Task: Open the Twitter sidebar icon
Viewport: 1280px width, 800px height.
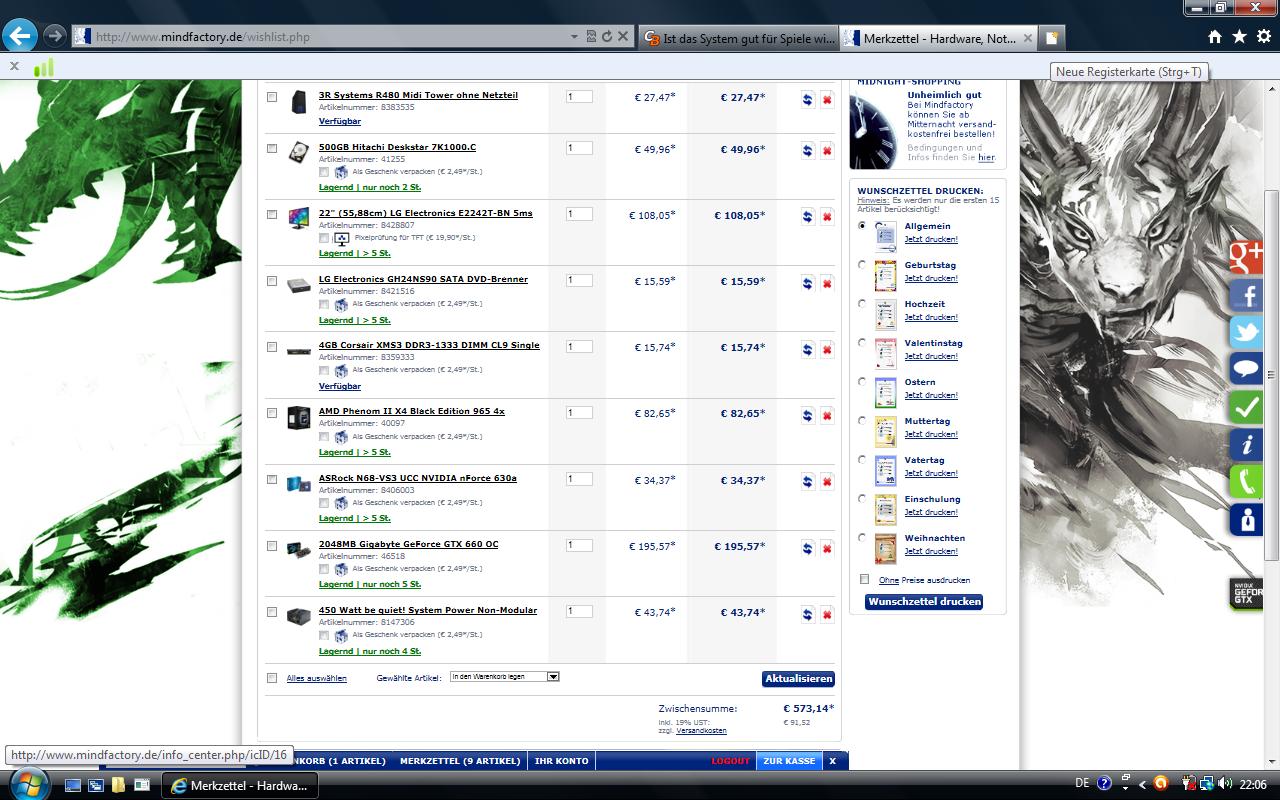Action: [x=1246, y=333]
